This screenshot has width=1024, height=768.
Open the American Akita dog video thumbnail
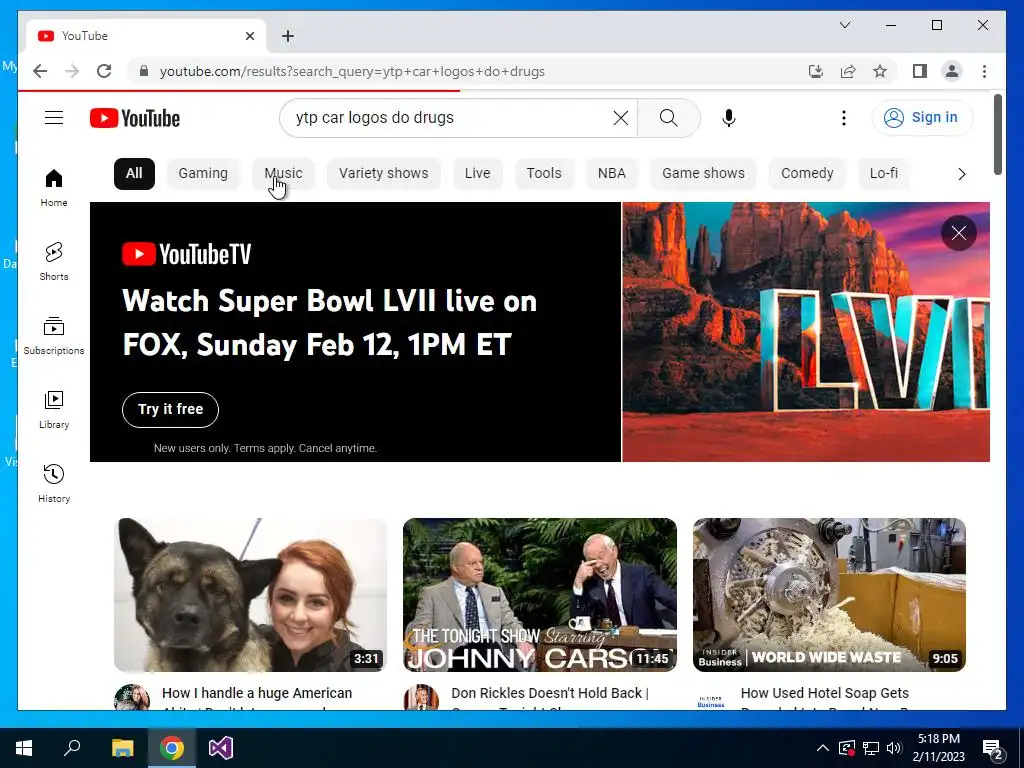coord(250,595)
